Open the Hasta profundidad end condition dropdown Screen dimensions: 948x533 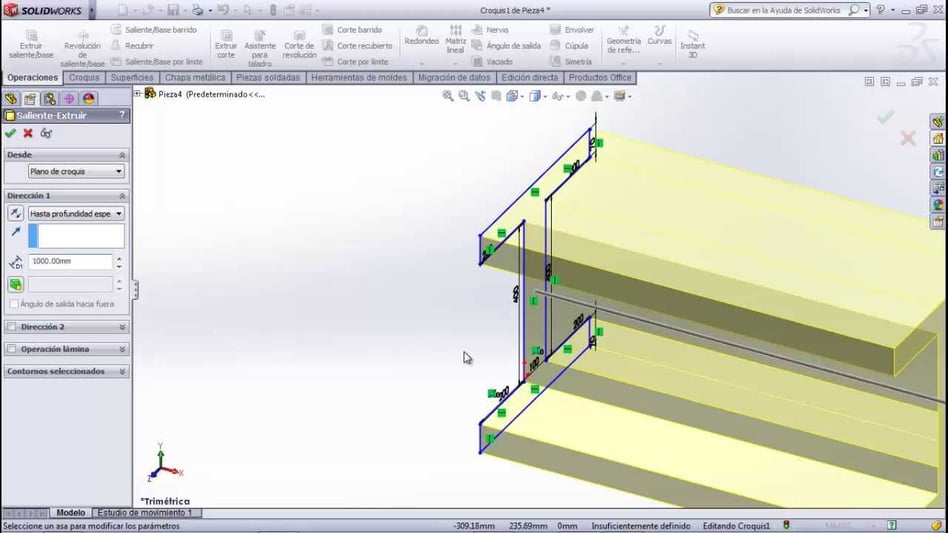click(x=75, y=213)
